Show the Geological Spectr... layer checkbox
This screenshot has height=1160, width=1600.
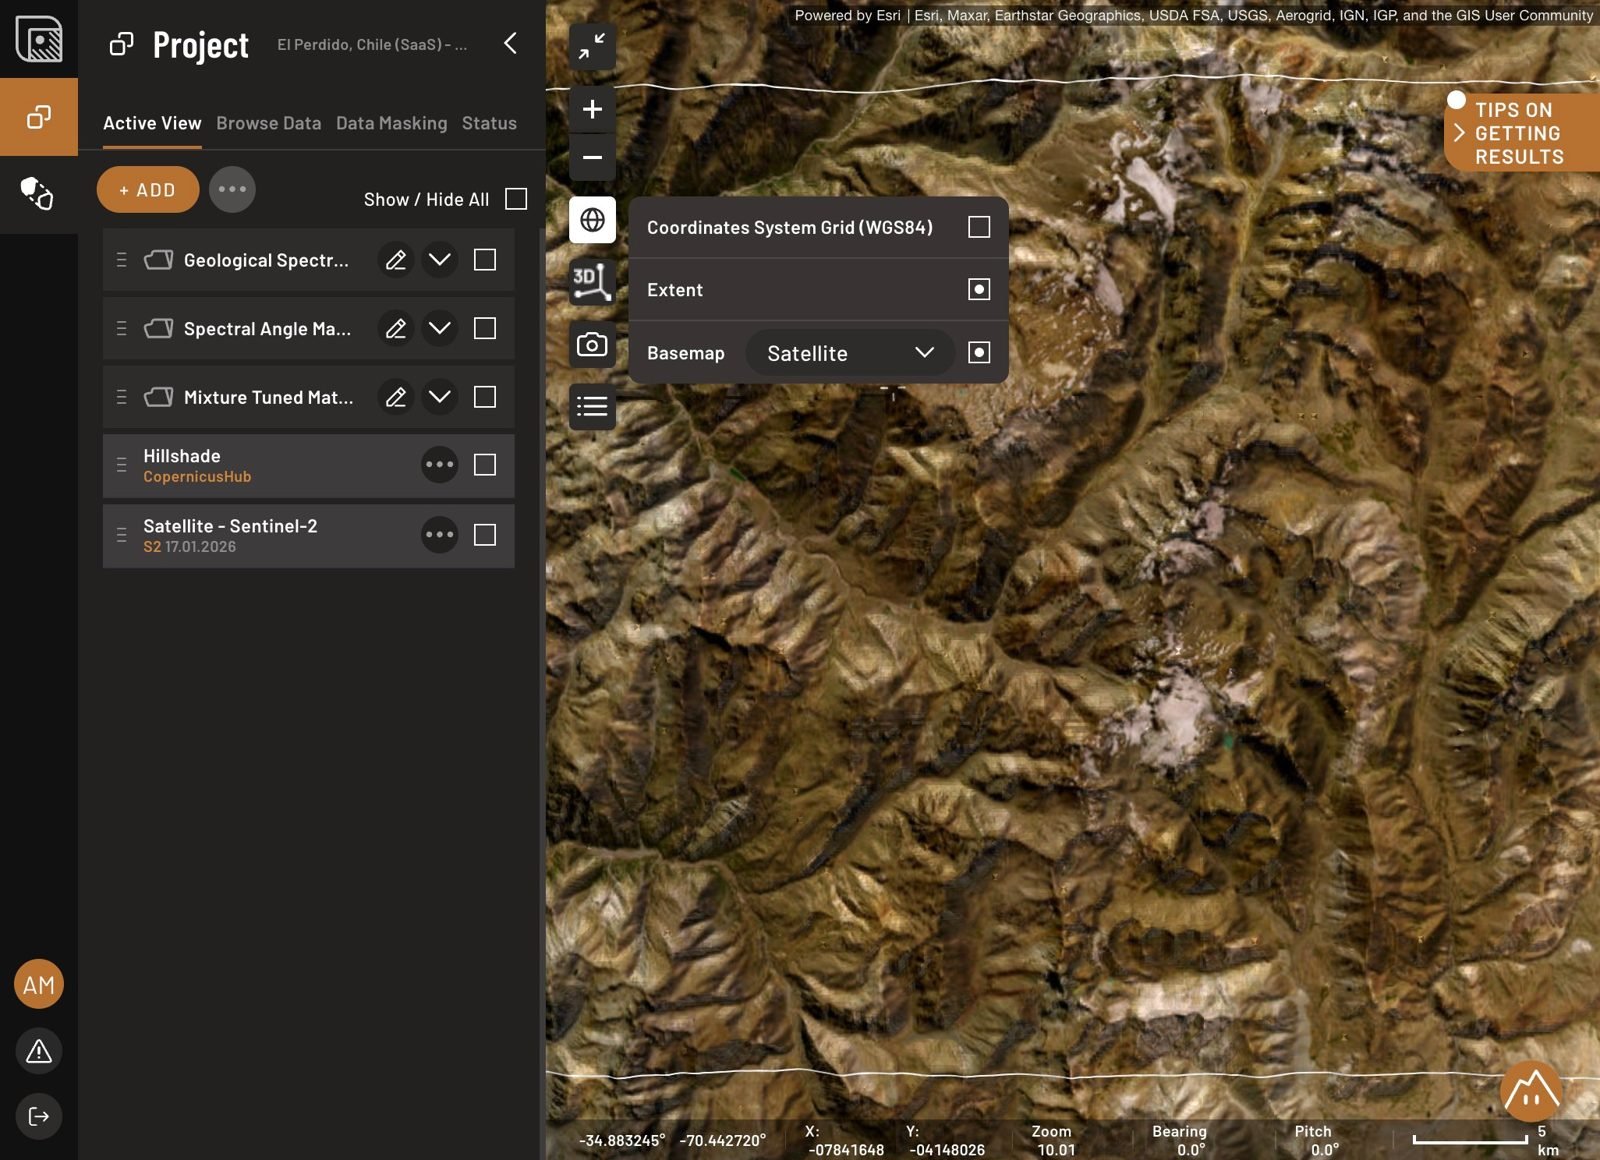point(485,260)
